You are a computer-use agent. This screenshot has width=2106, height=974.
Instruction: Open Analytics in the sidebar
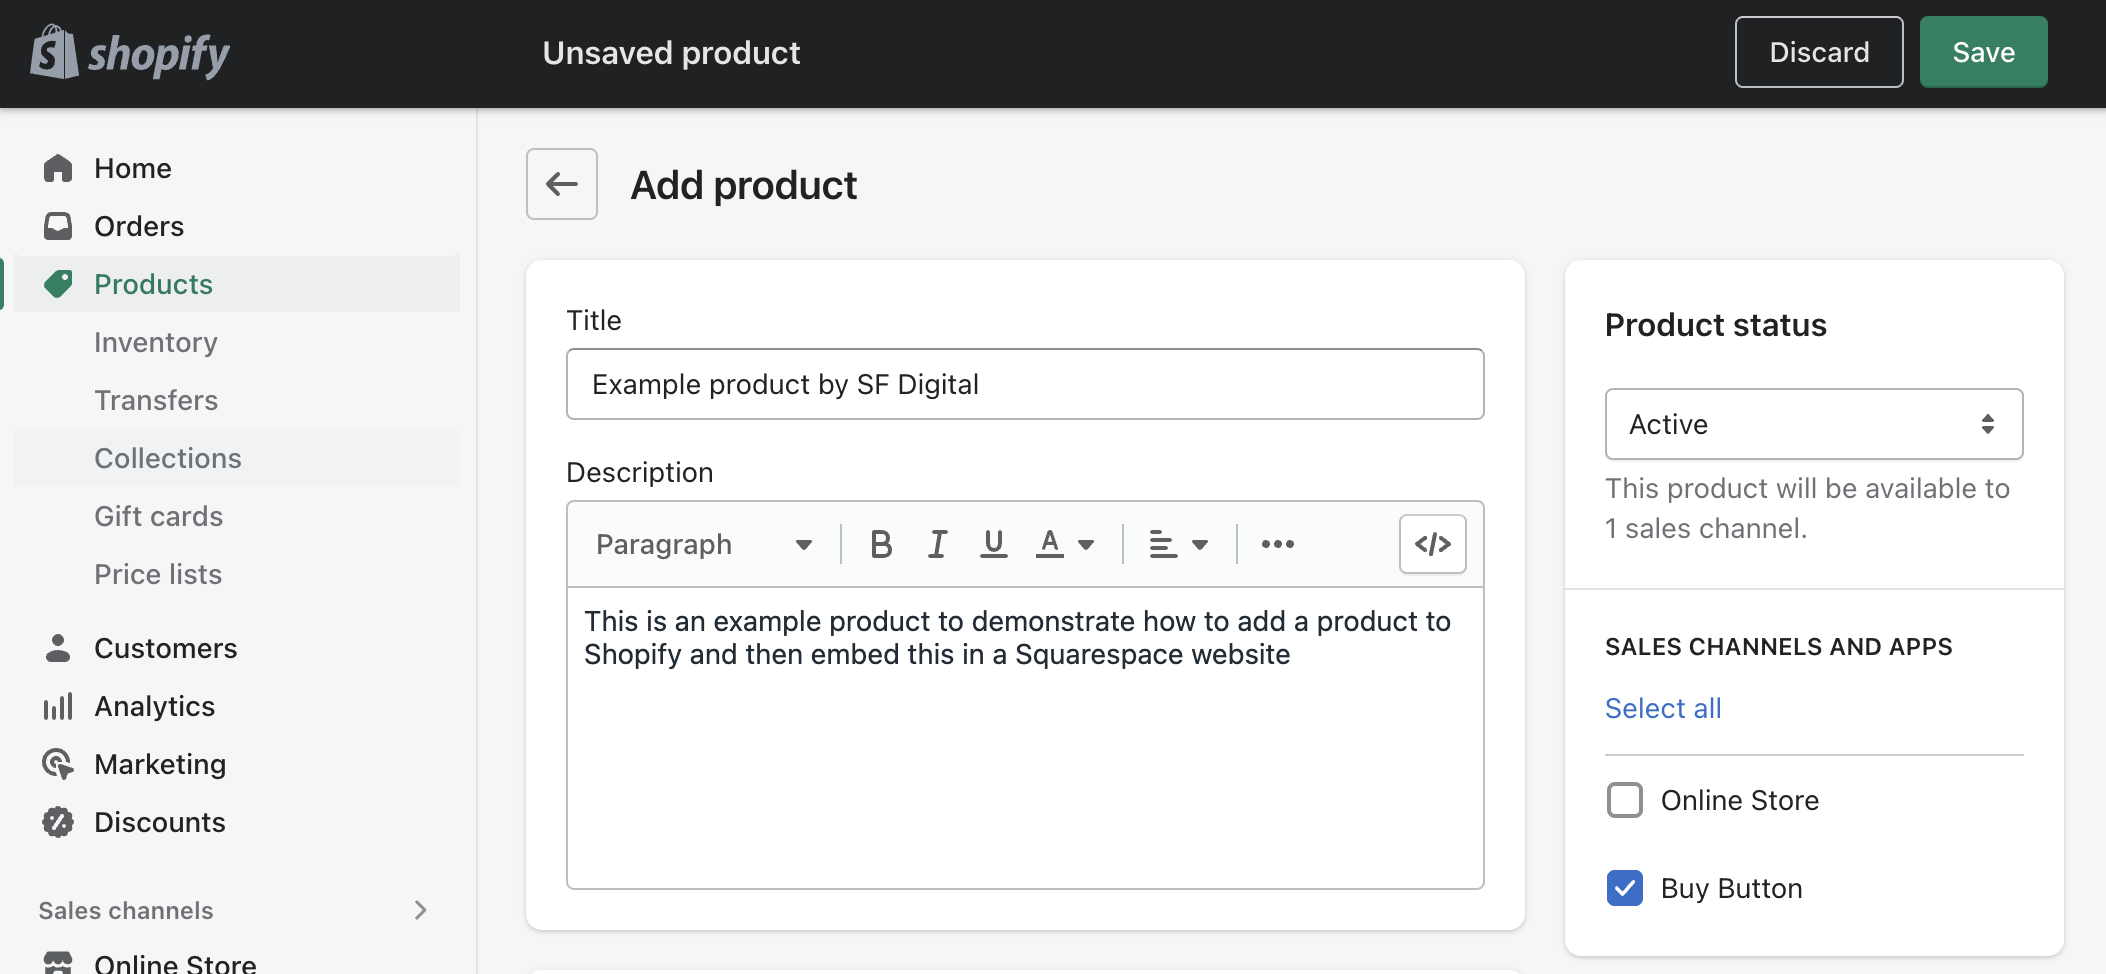[x=237, y=706]
